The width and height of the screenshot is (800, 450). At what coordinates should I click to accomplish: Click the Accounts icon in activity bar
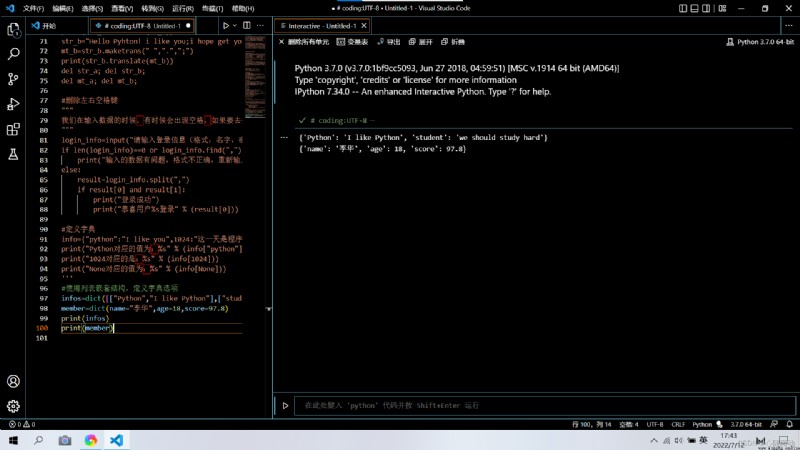coord(13,381)
